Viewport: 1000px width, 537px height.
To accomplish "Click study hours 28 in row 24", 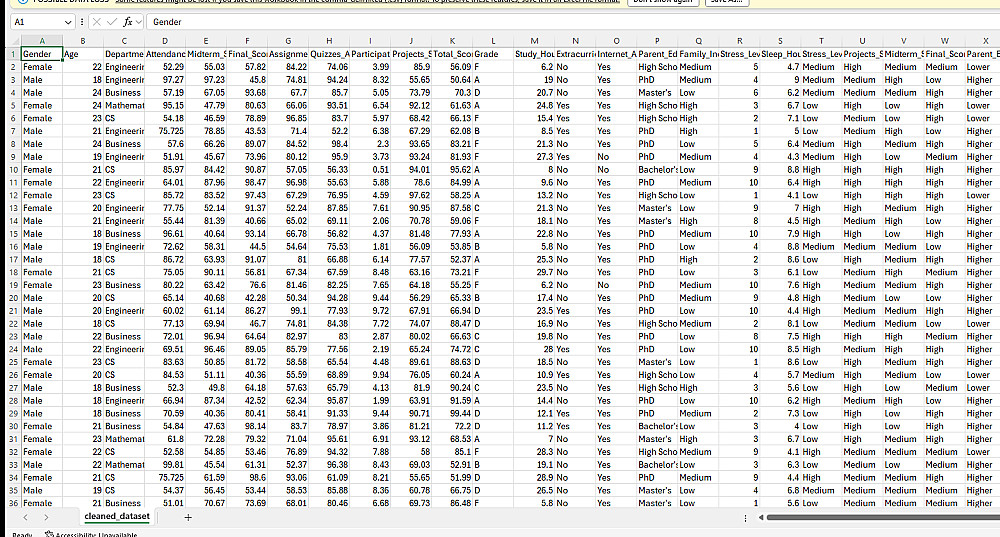I will pyautogui.click(x=534, y=349).
